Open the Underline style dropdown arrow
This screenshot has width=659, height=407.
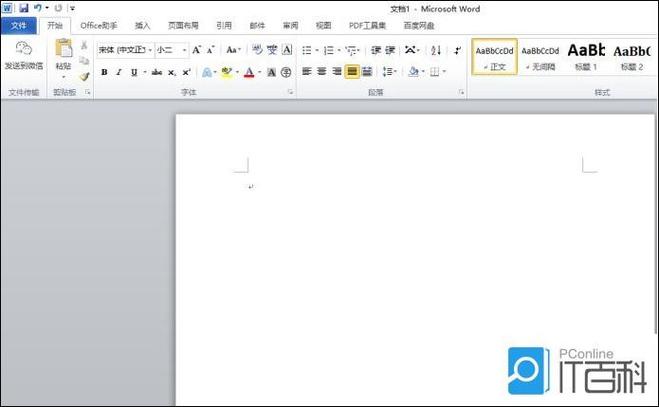tap(145, 72)
